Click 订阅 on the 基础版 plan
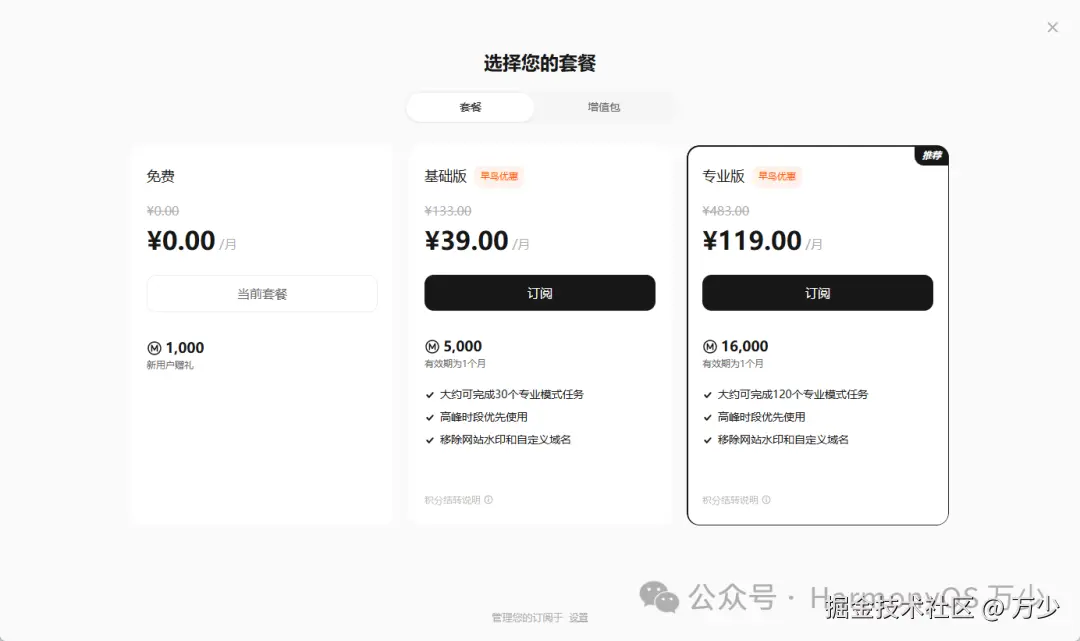The width and height of the screenshot is (1080, 641). pyautogui.click(x=540, y=292)
